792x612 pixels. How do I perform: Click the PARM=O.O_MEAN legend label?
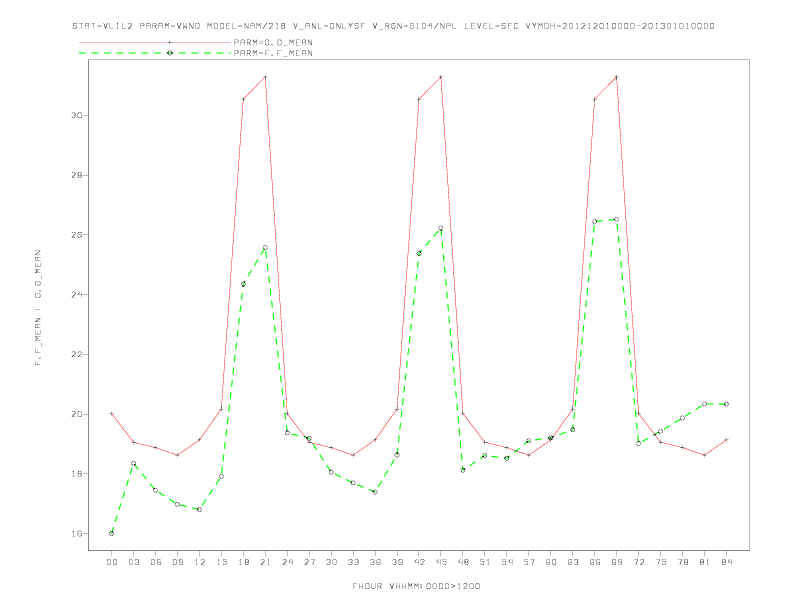coord(273,42)
